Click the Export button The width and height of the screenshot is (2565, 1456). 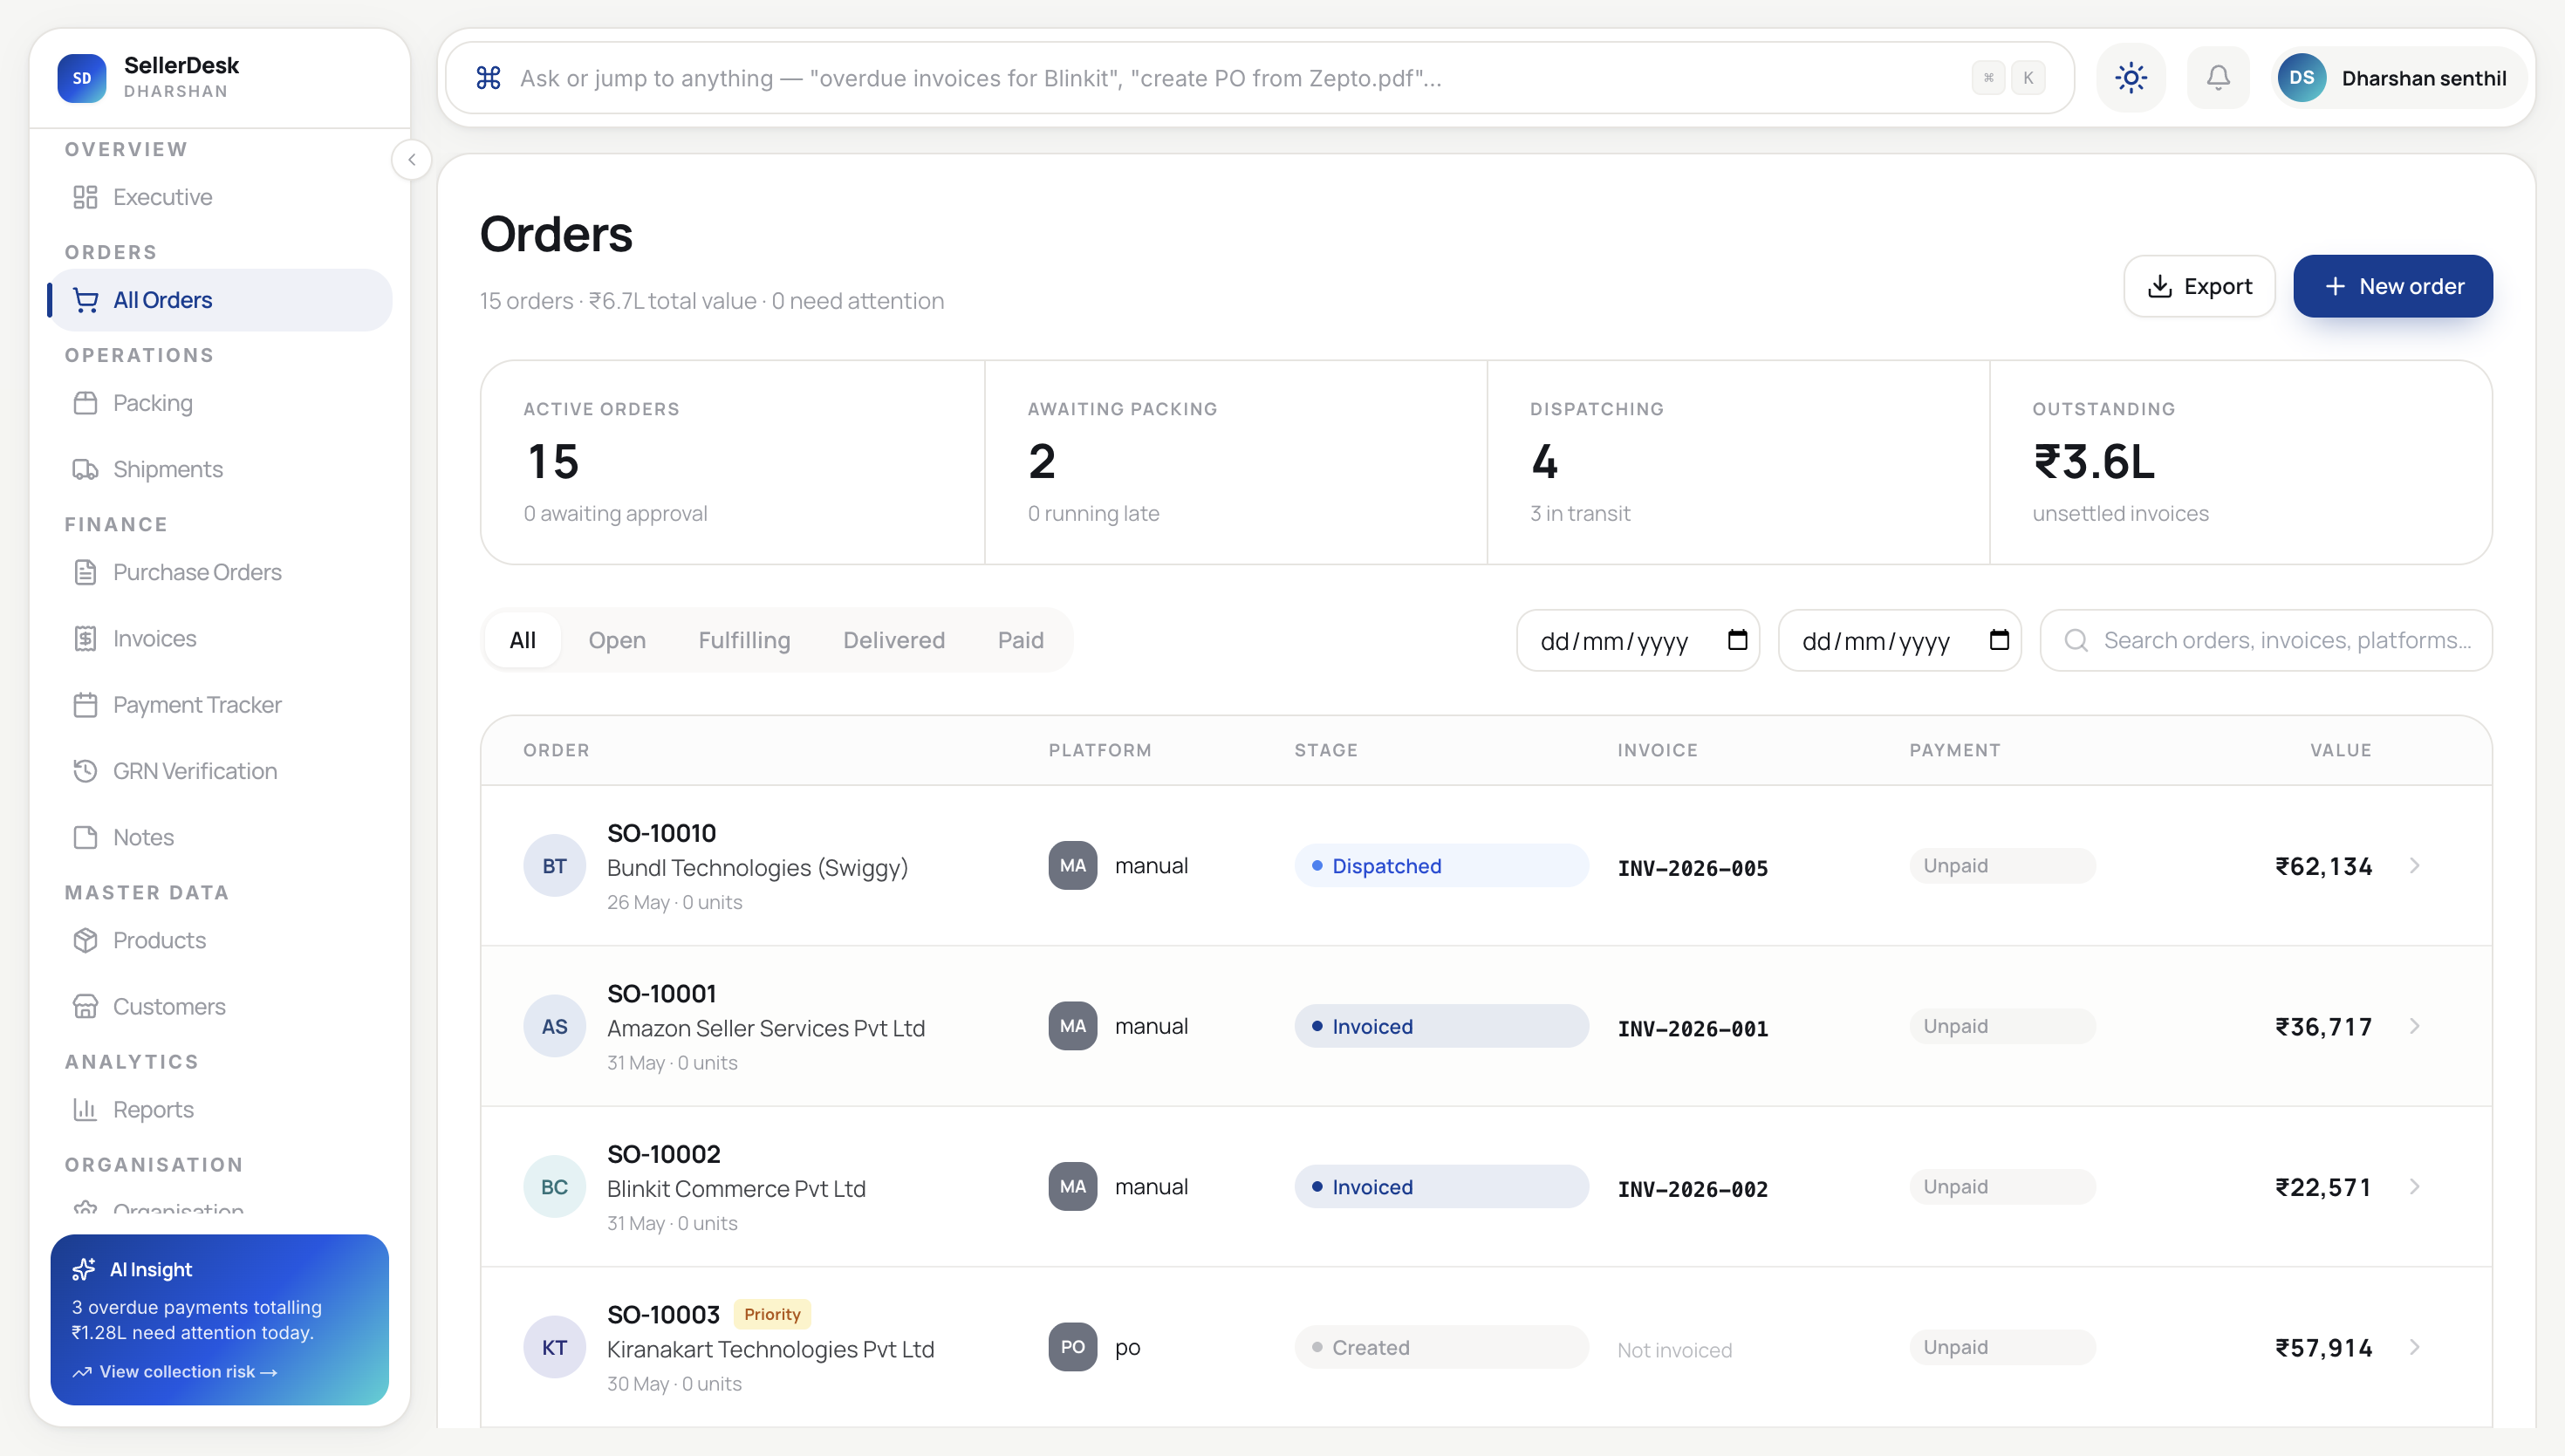(2199, 286)
